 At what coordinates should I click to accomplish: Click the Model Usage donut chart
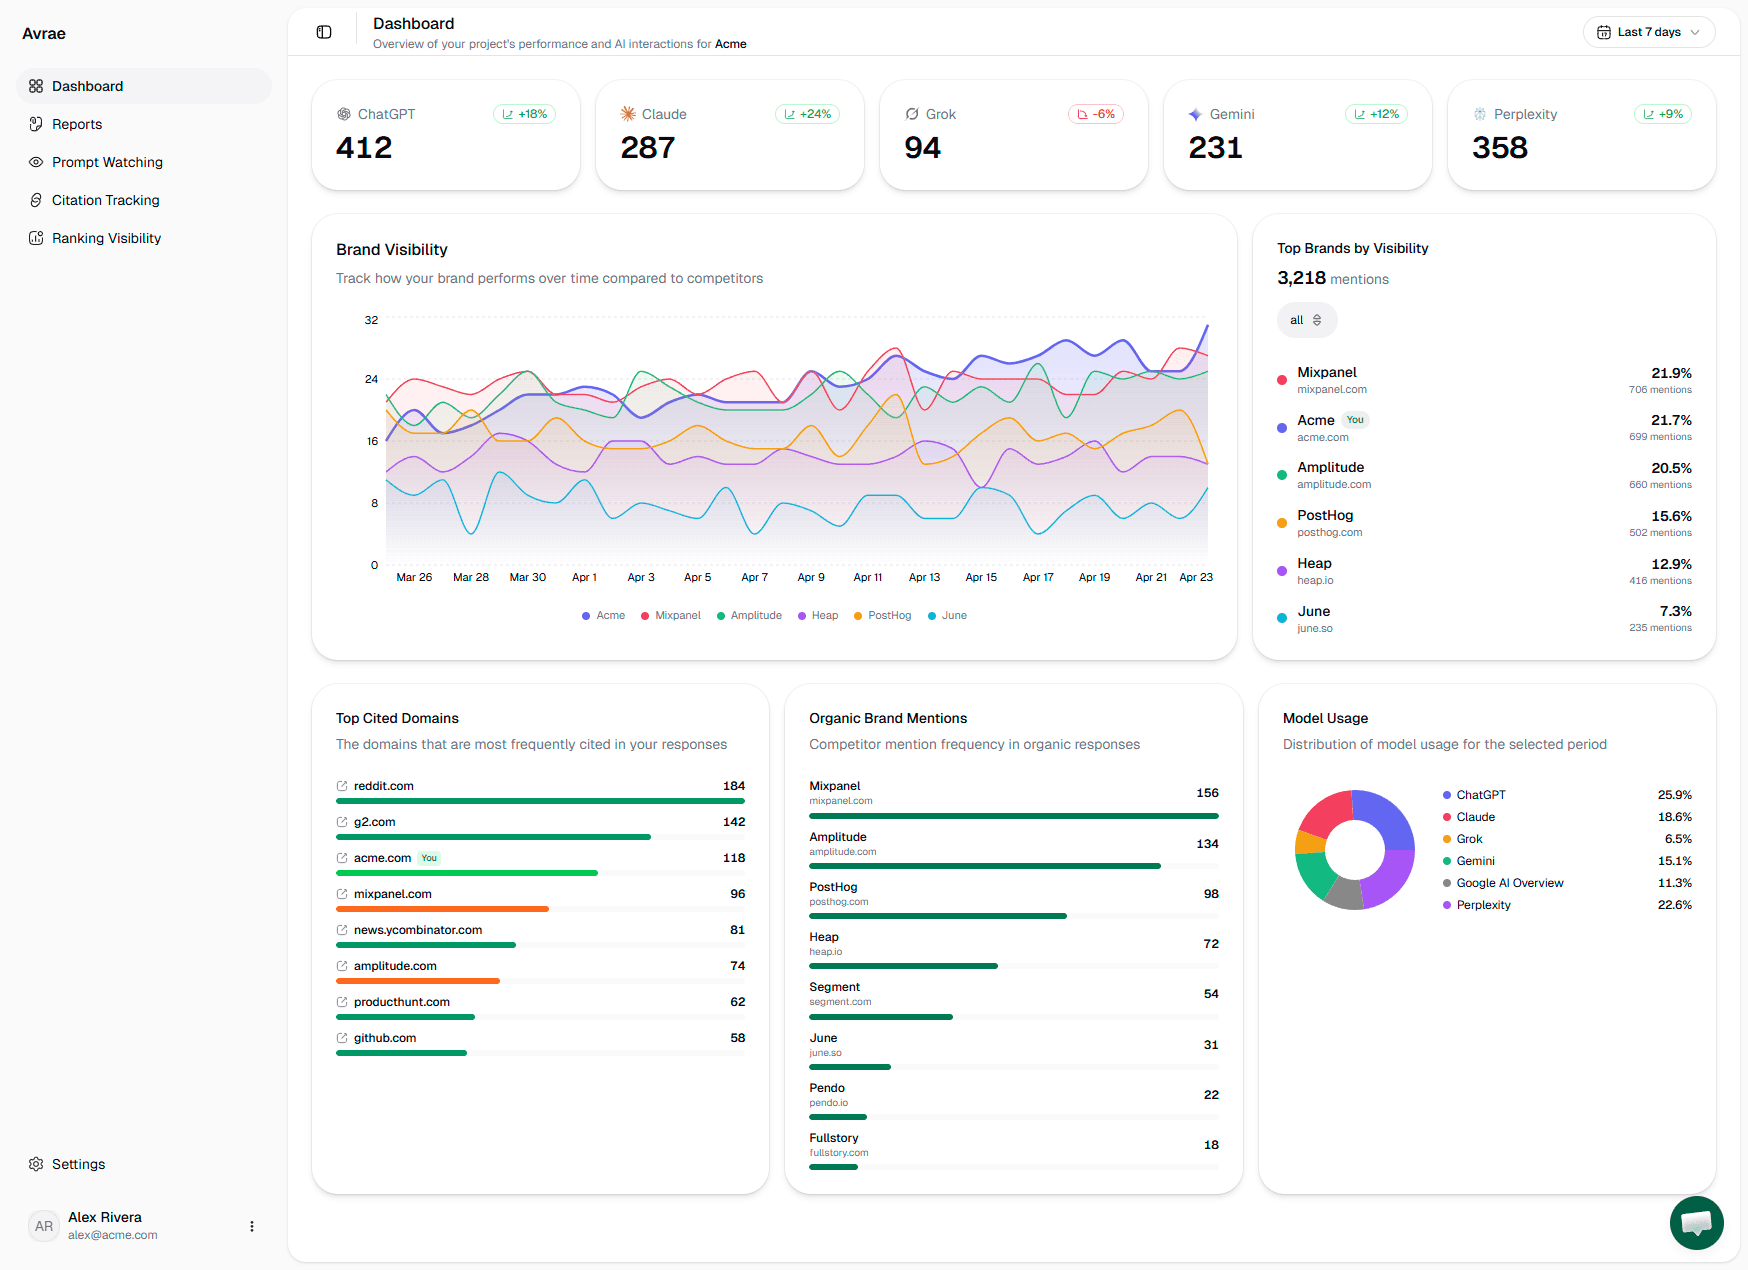coord(1355,849)
